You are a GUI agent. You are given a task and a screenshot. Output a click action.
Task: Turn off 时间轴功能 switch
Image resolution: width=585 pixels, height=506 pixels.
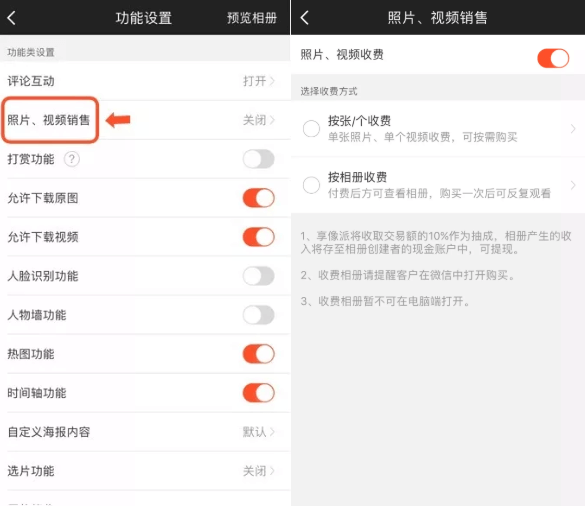point(259,393)
